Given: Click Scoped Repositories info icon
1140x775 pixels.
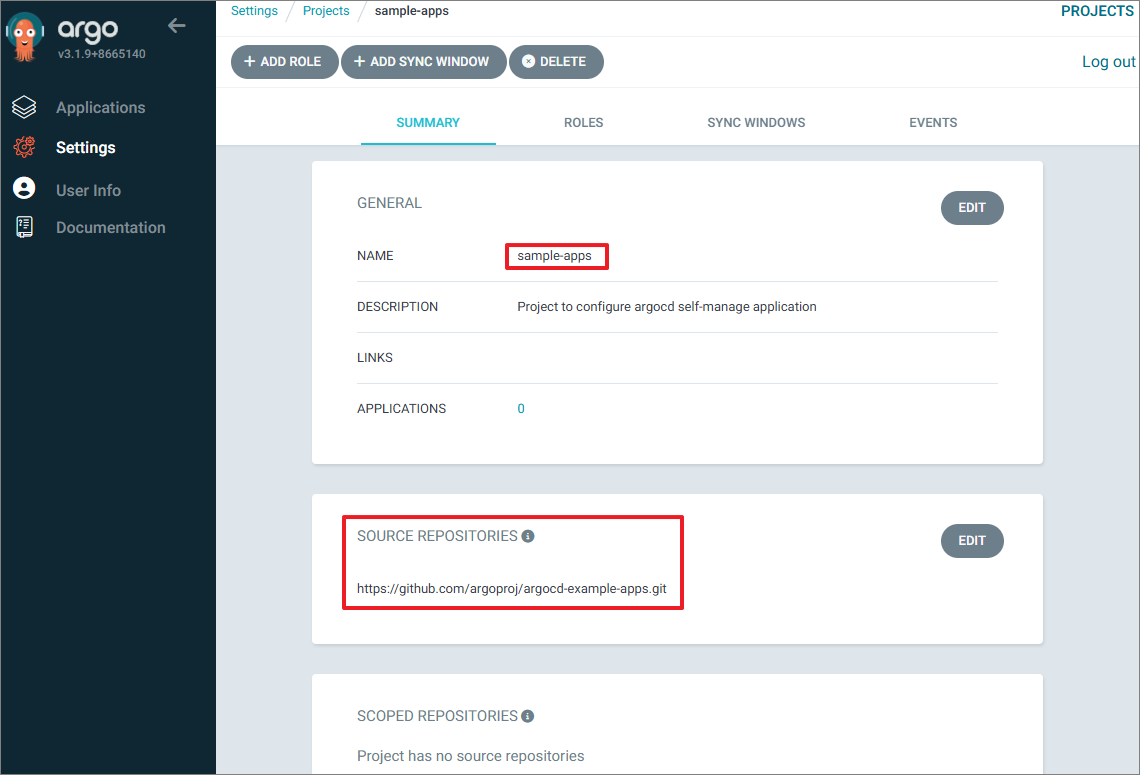Looking at the screenshot, I should coord(528,717).
